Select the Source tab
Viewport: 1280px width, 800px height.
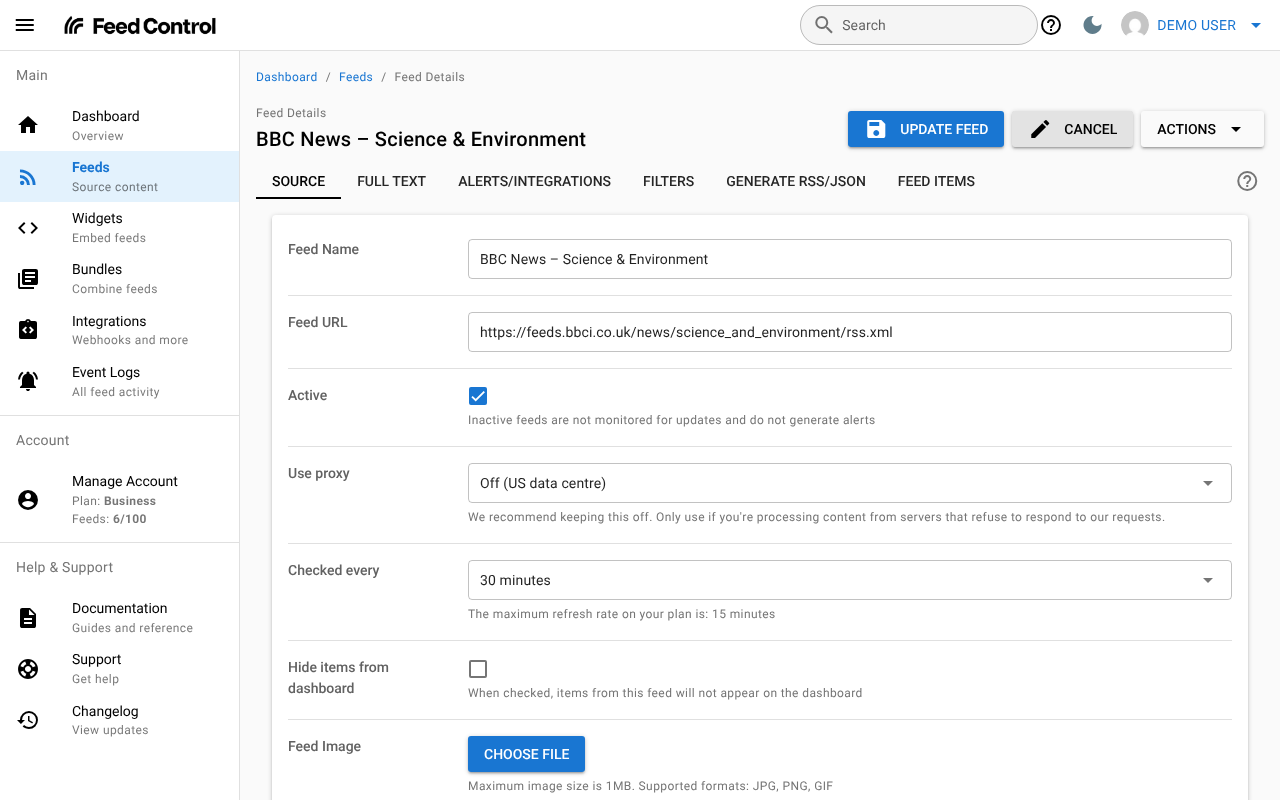299,181
